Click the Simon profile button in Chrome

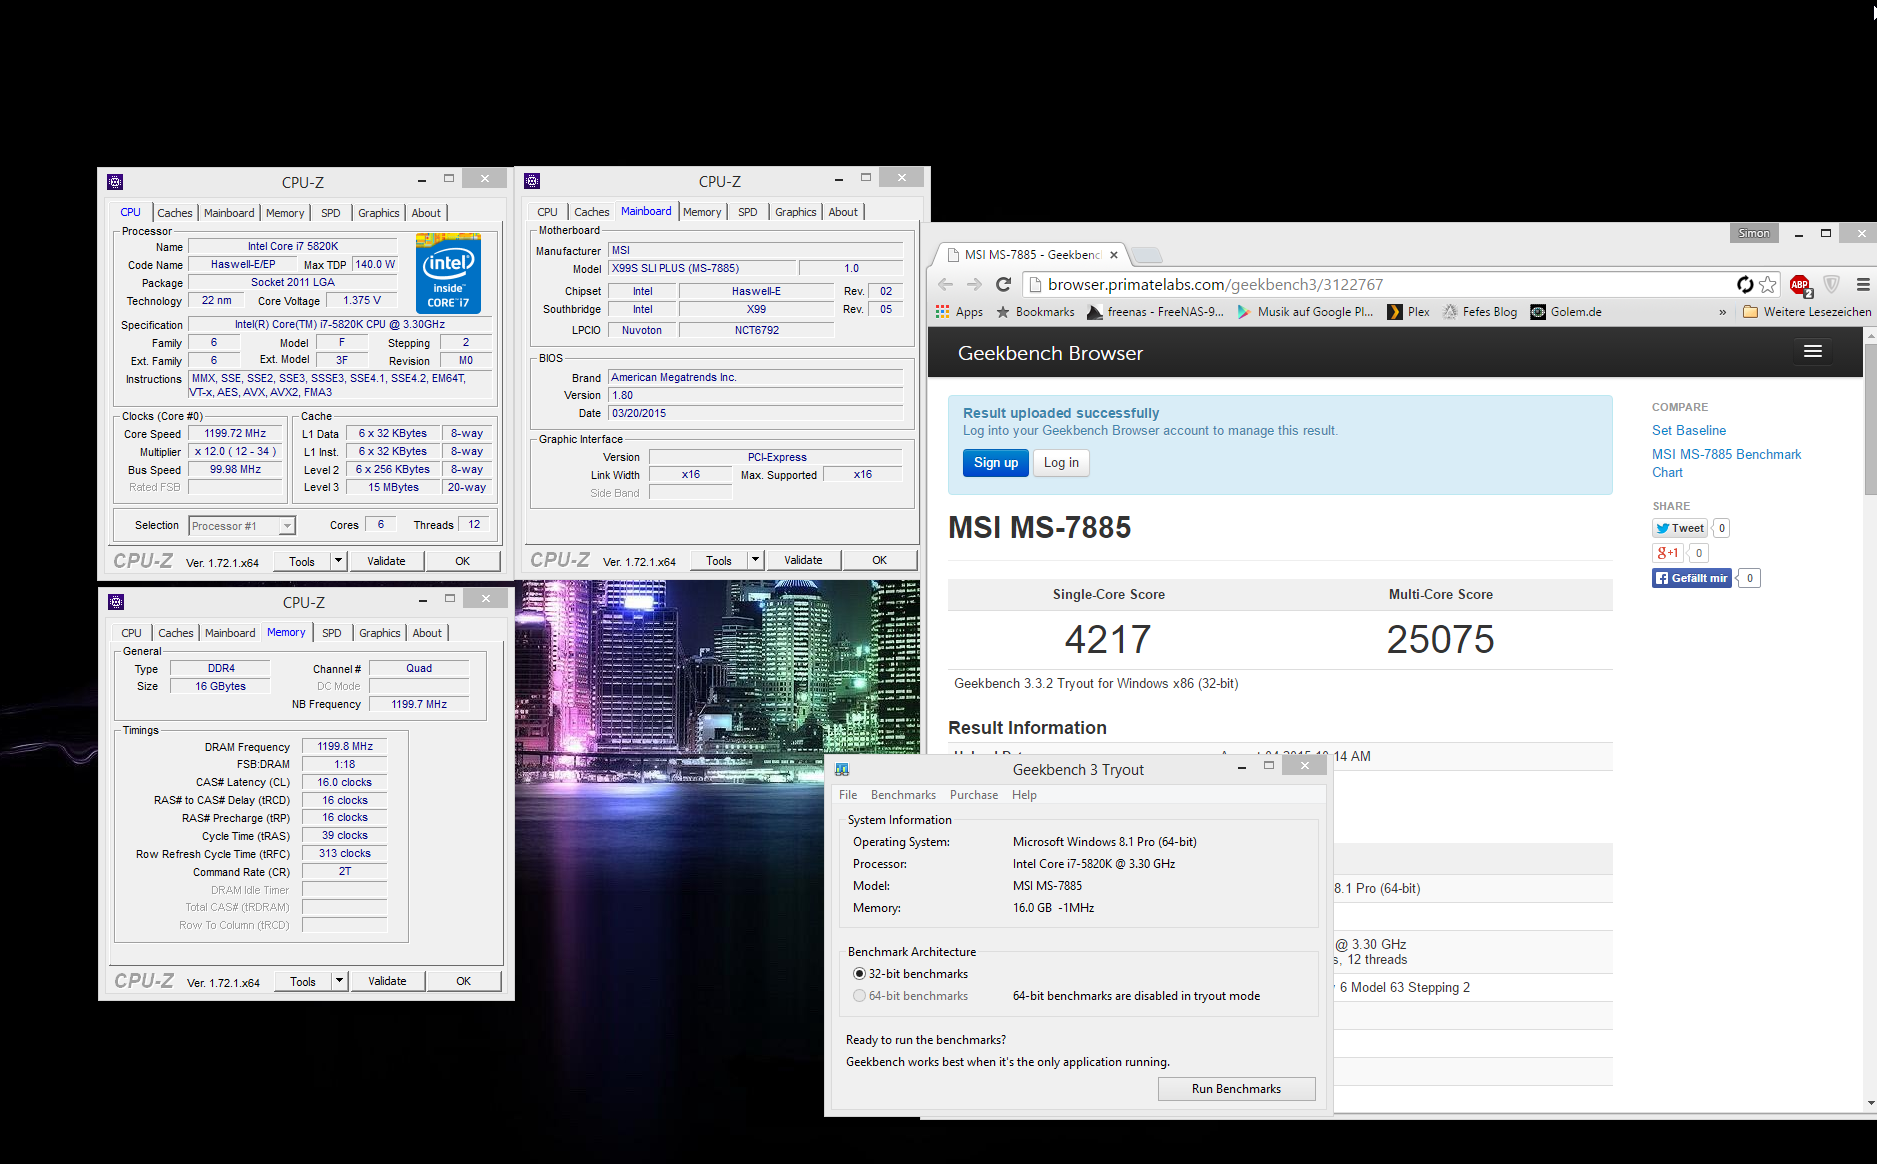coord(1753,233)
